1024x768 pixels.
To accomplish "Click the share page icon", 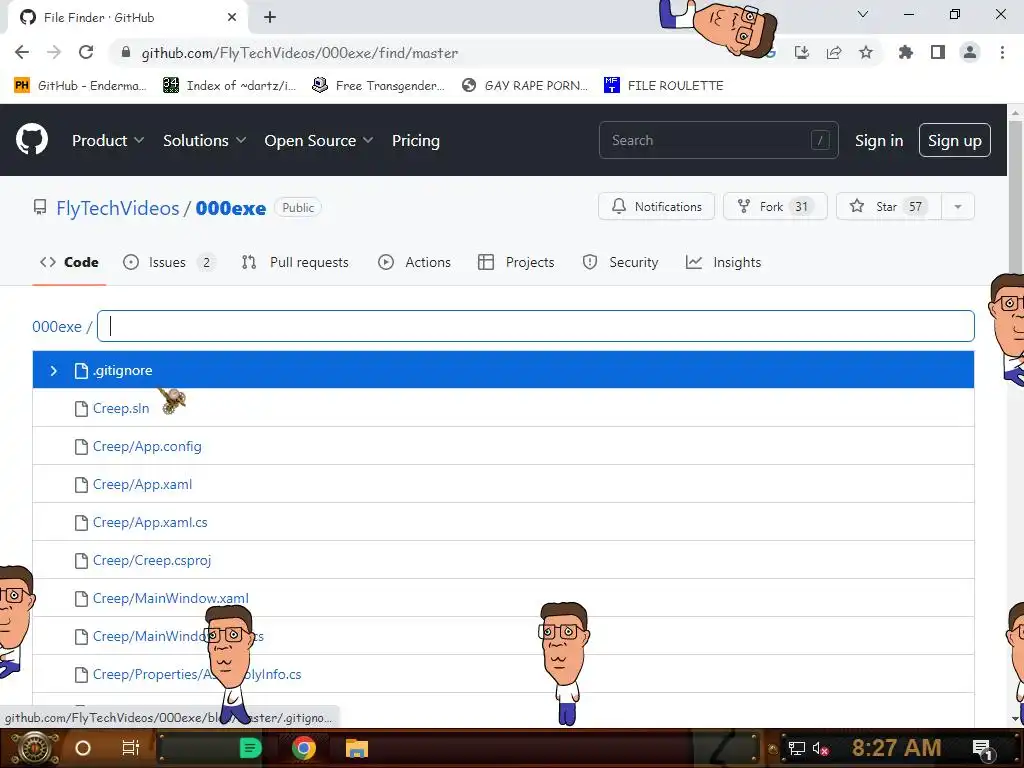I will point(834,52).
